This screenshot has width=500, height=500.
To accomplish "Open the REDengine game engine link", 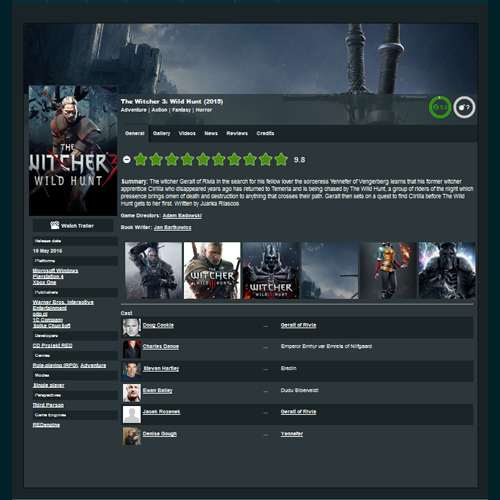I will [x=46, y=425].
